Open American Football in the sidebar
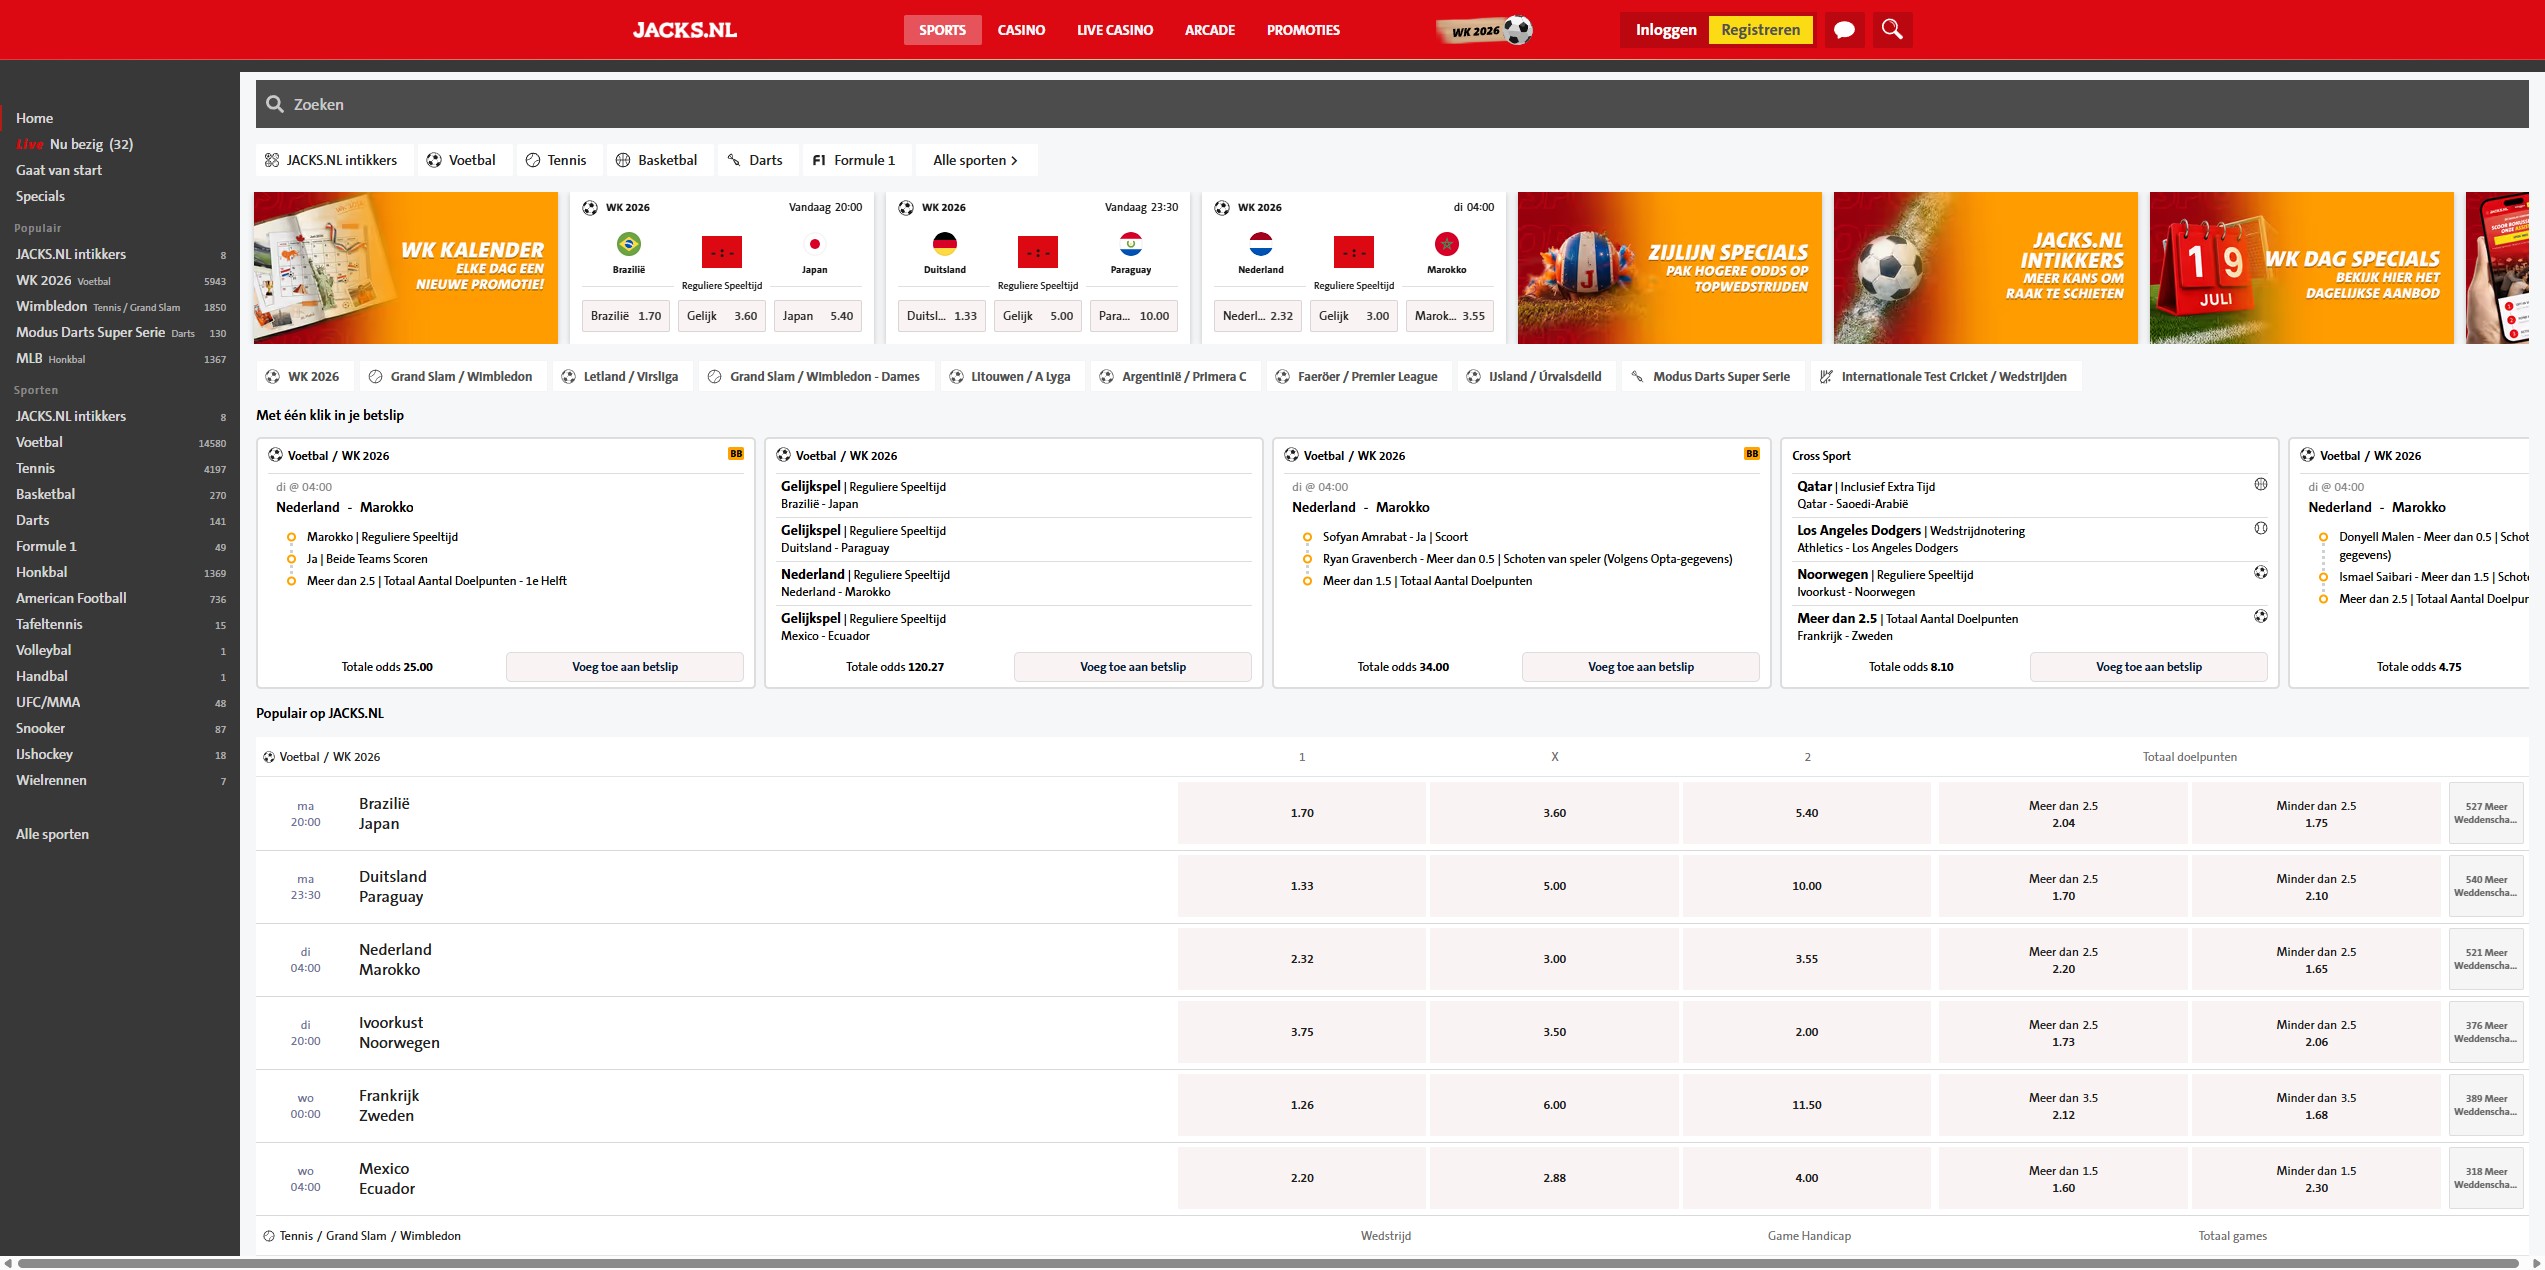The image size is (2545, 1270). click(x=120, y=598)
